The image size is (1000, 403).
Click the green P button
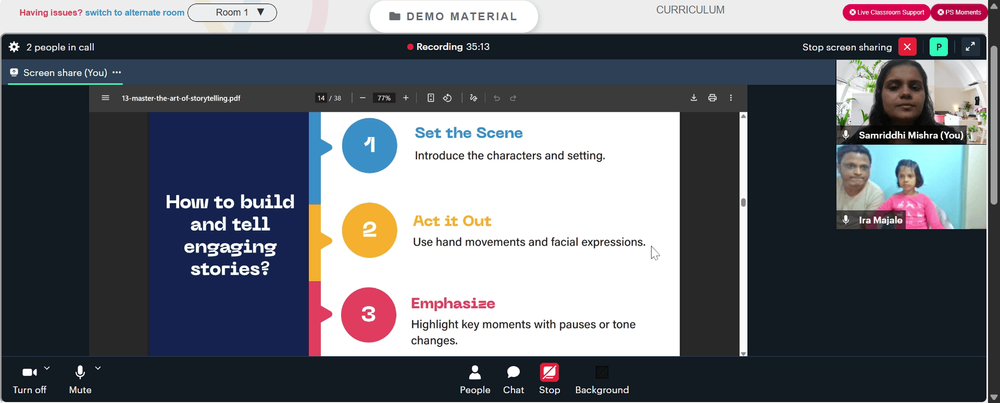[939, 47]
